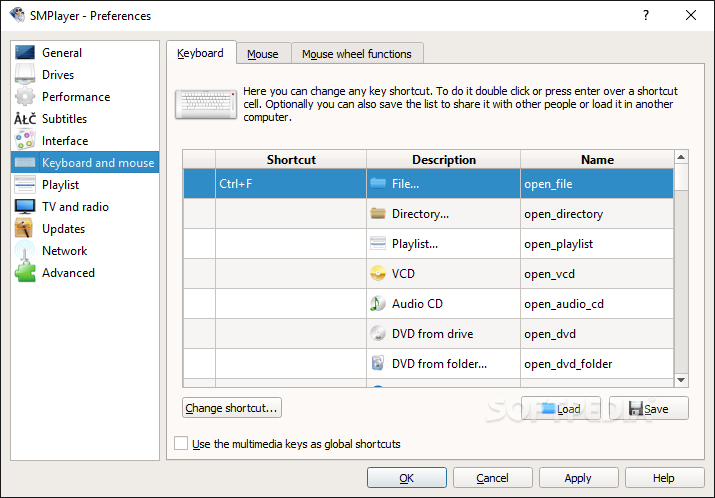Select the empty shortcut cell for VCD

291,274
